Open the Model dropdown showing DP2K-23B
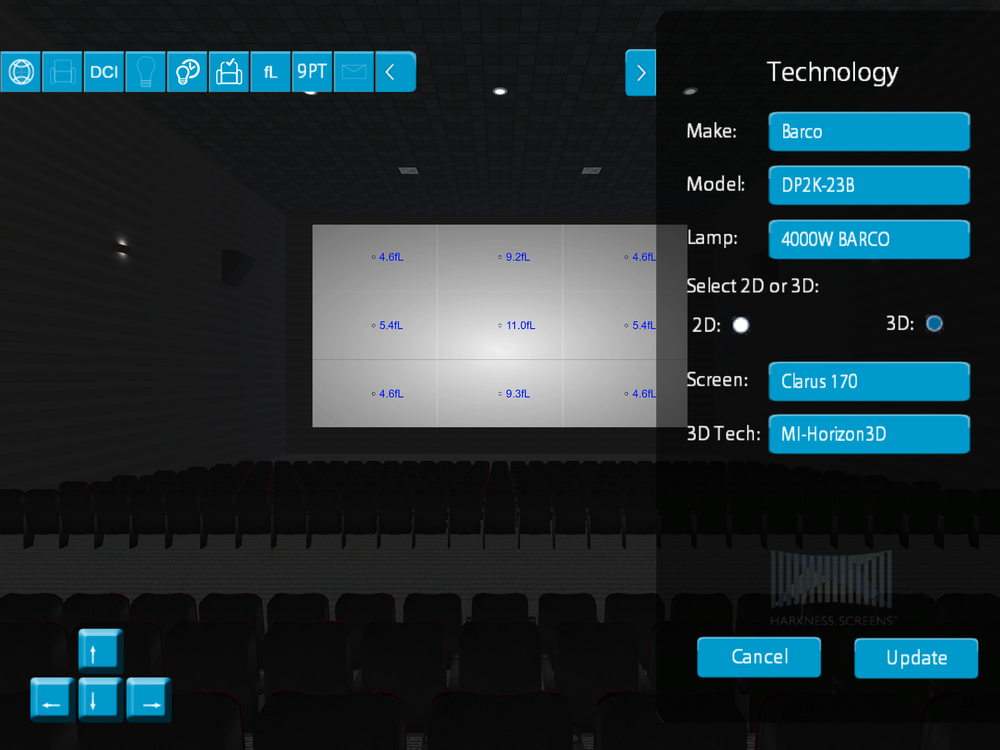1000x750 pixels. tap(869, 185)
